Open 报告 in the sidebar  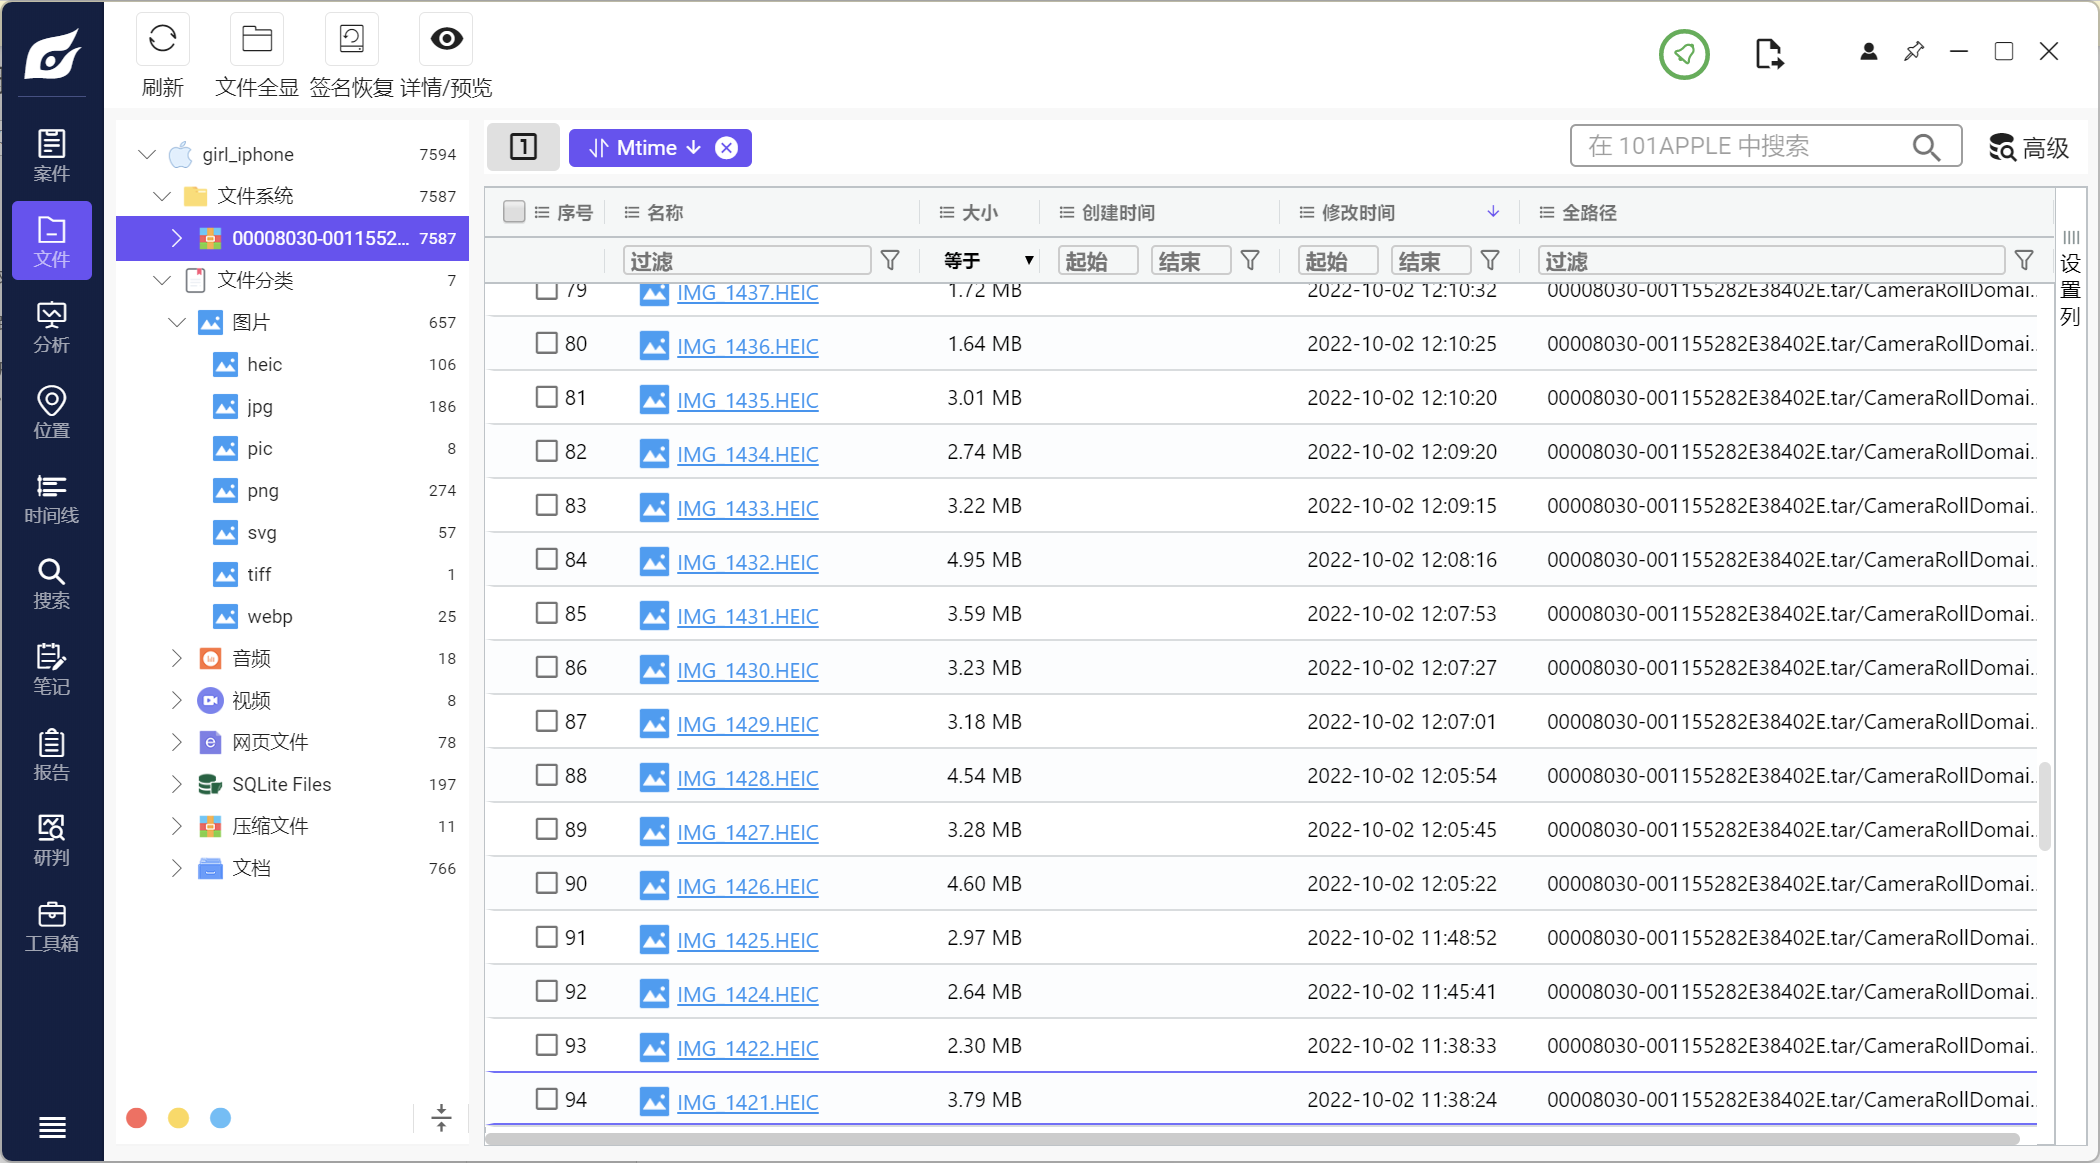coord(52,754)
